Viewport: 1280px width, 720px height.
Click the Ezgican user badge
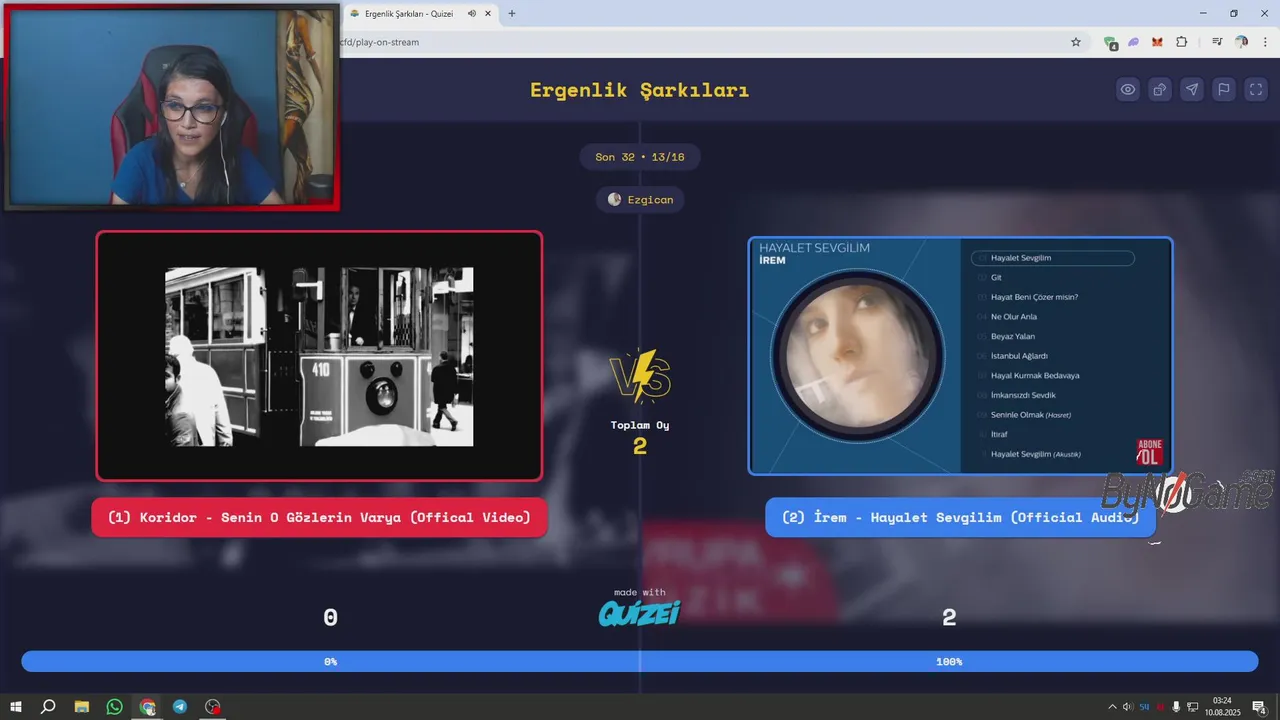640,199
